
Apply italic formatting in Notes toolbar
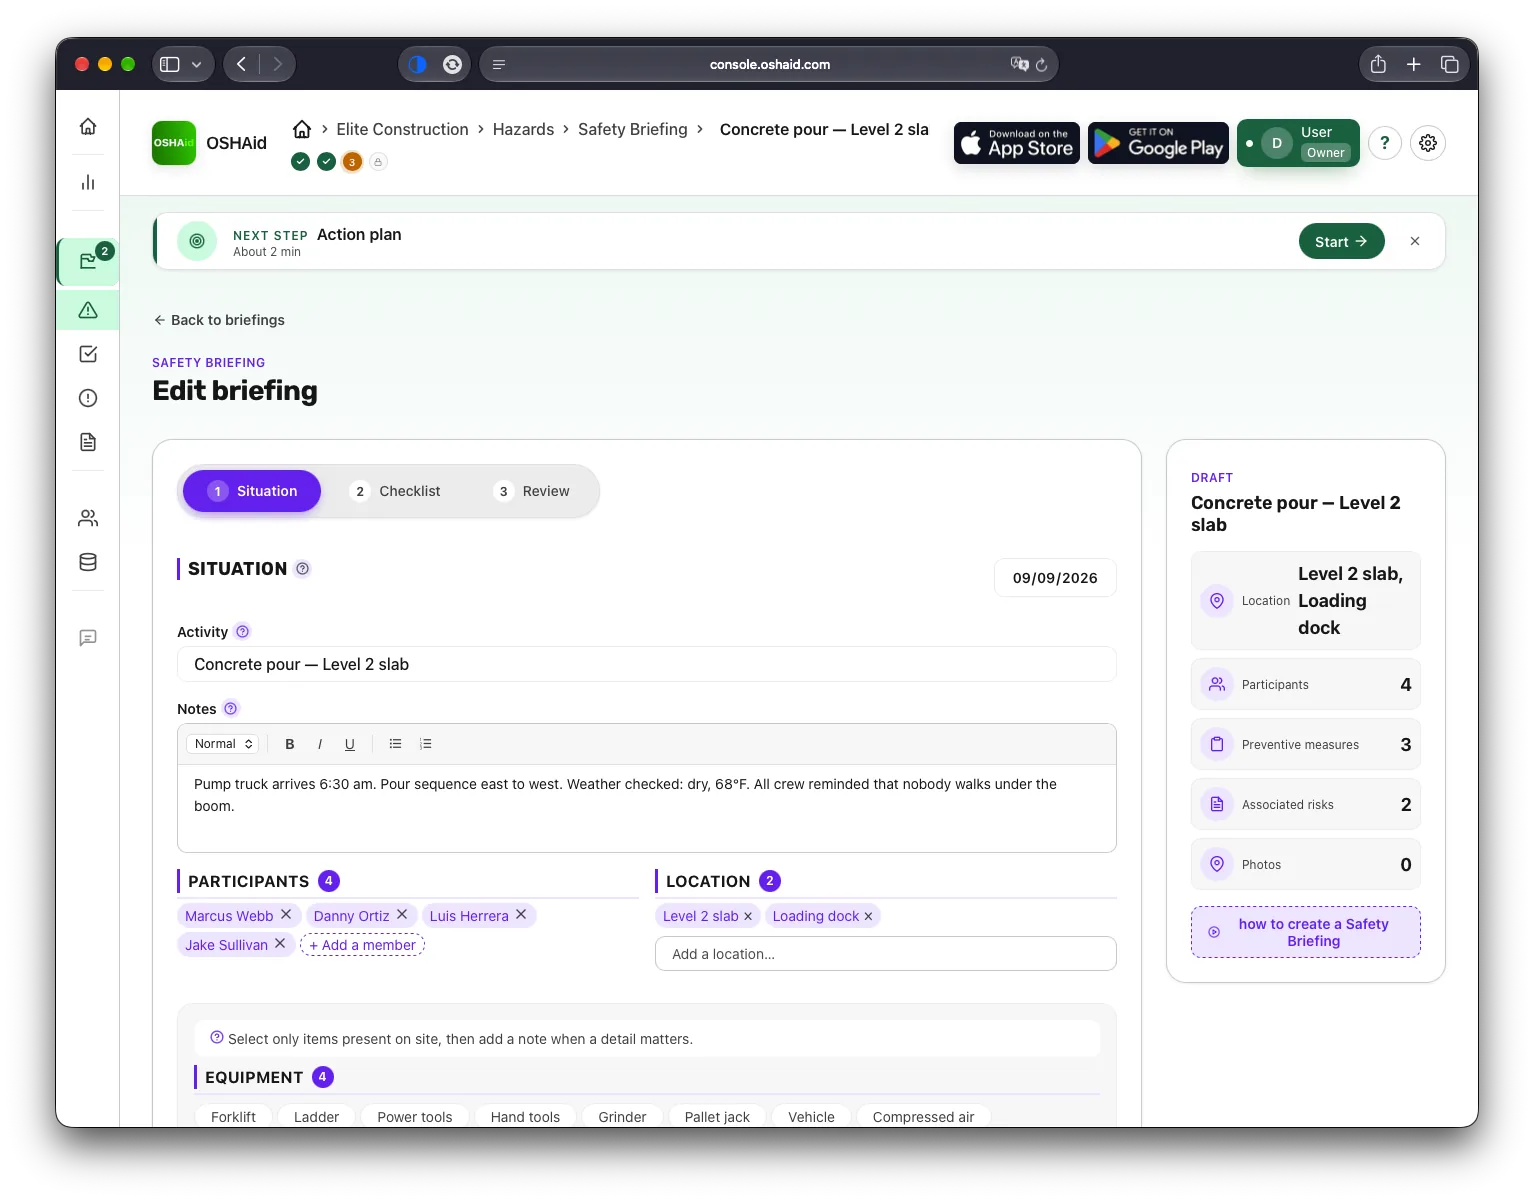coord(320,744)
